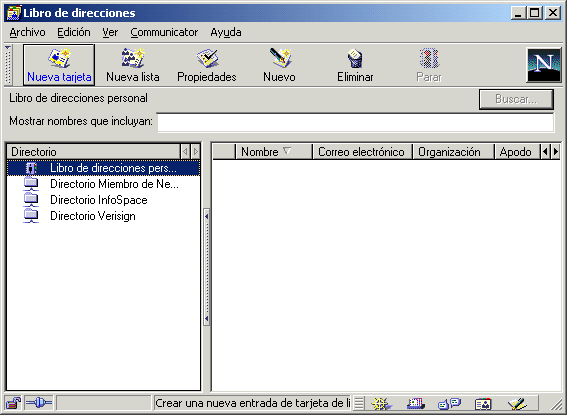Maximize the Libro de direcciones window
The image size is (567, 415).
pyautogui.click(x=534, y=13)
